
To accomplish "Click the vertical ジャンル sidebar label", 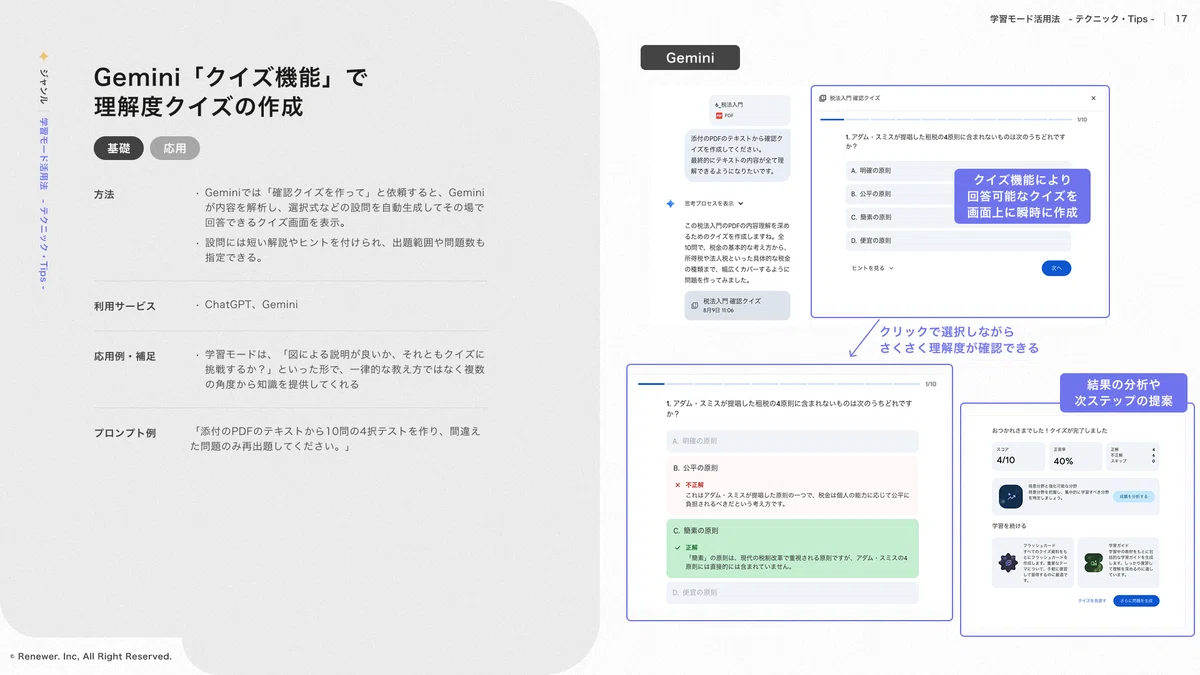I will (43, 85).
